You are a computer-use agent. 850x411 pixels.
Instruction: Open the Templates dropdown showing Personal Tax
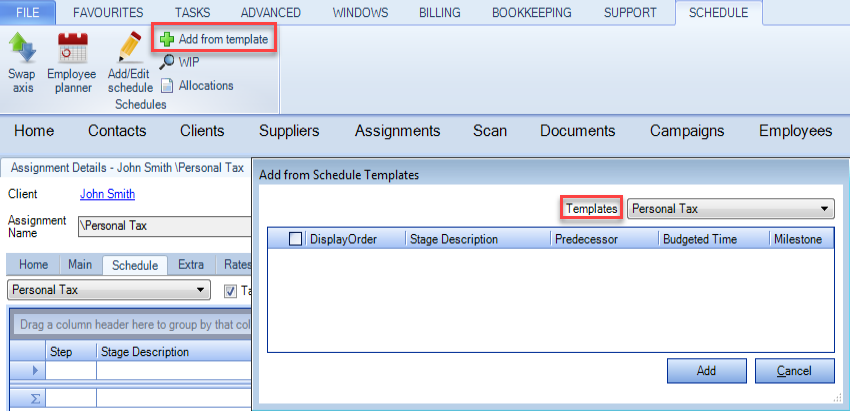click(x=730, y=209)
